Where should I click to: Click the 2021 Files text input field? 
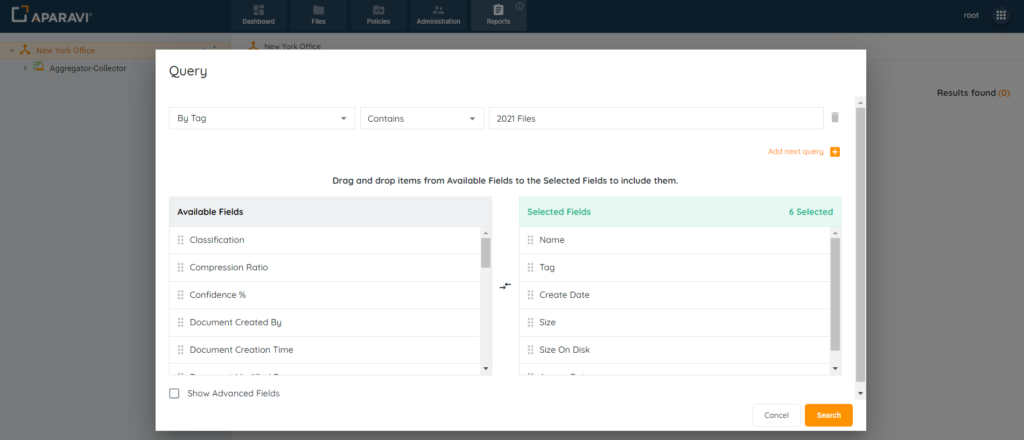[655, 118]
